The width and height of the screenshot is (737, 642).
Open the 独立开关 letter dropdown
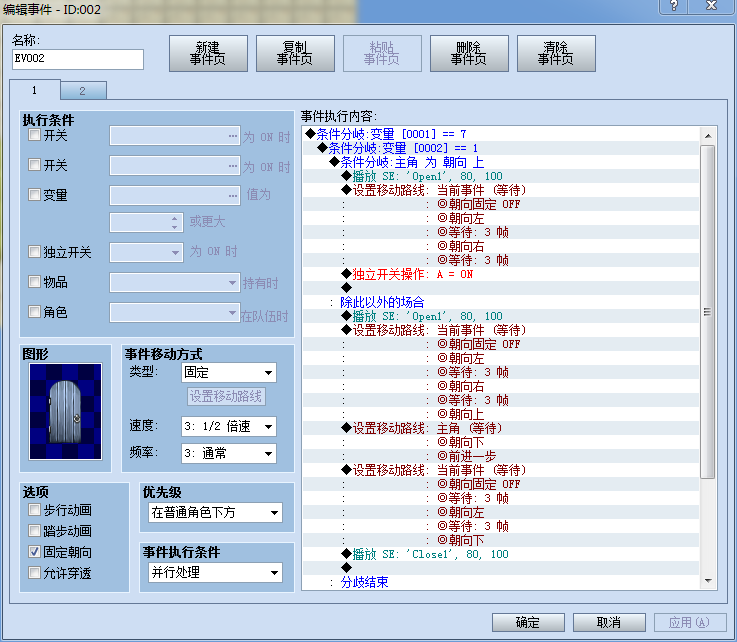coord(146,252)
